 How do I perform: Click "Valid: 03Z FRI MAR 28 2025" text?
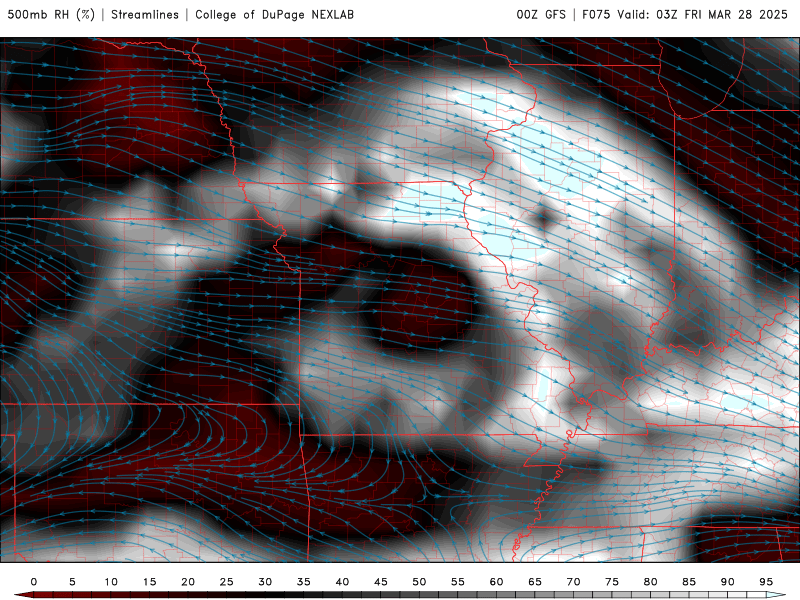pyautogui.click(x=703, y=15)
